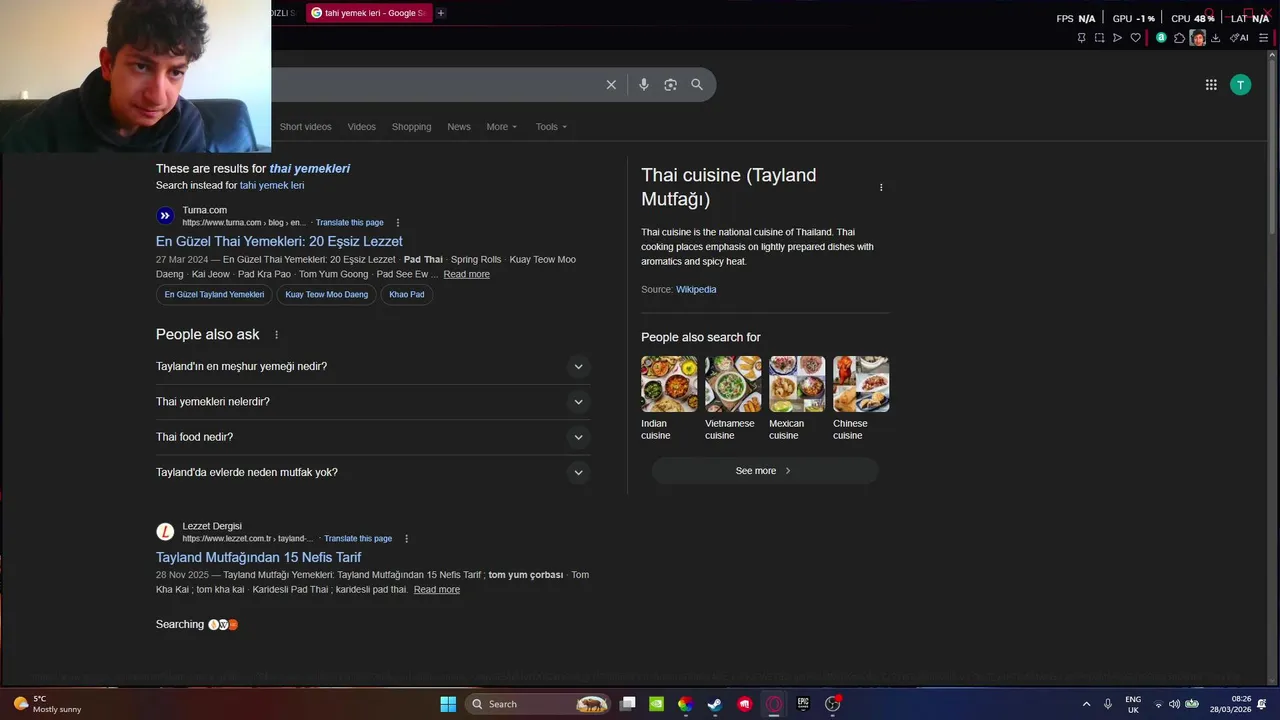Translate the Turna.com page

350,223
